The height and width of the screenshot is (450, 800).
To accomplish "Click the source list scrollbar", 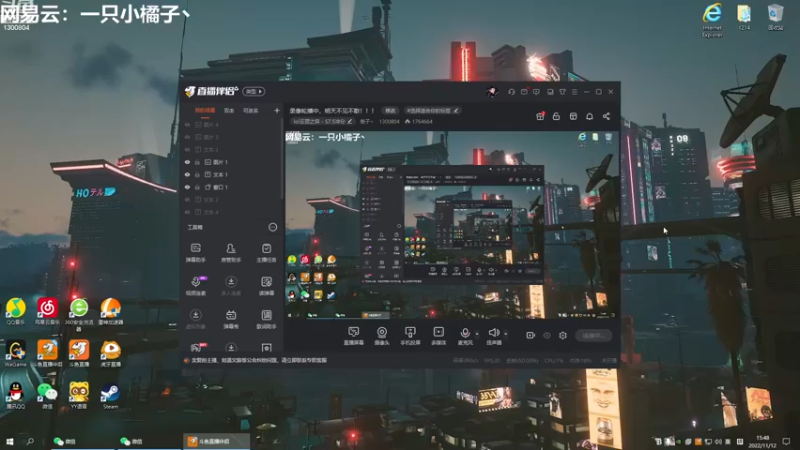I will (x=282, y=158).
